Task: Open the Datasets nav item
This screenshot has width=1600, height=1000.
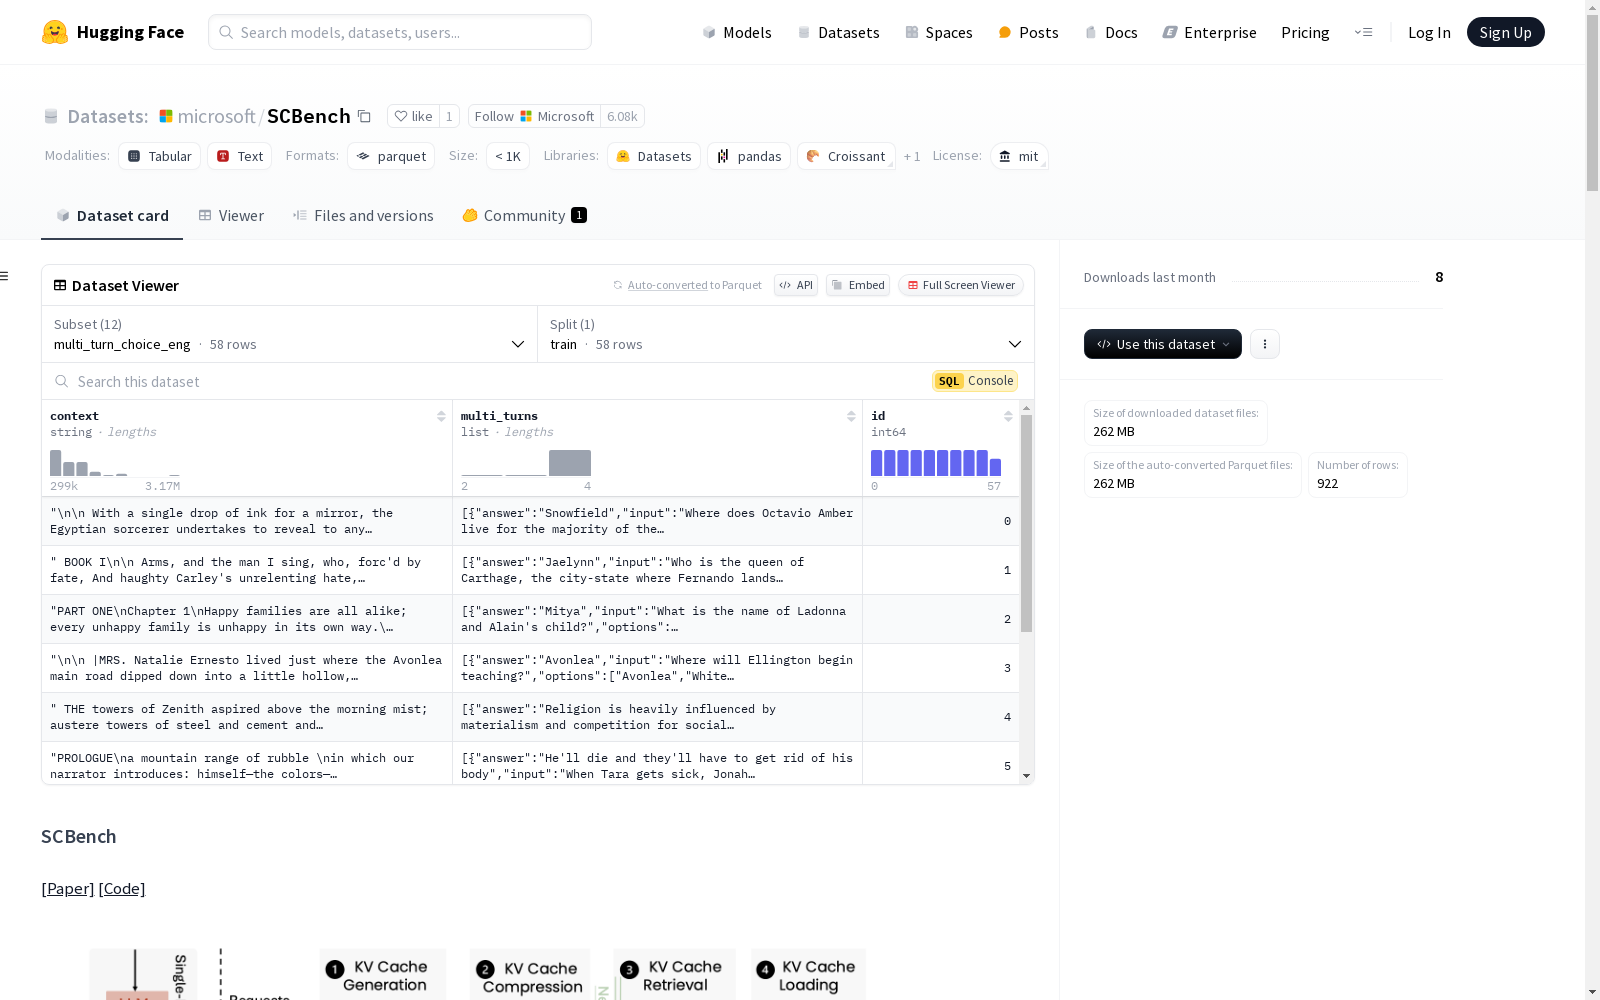Action: (x=838, y=32)
